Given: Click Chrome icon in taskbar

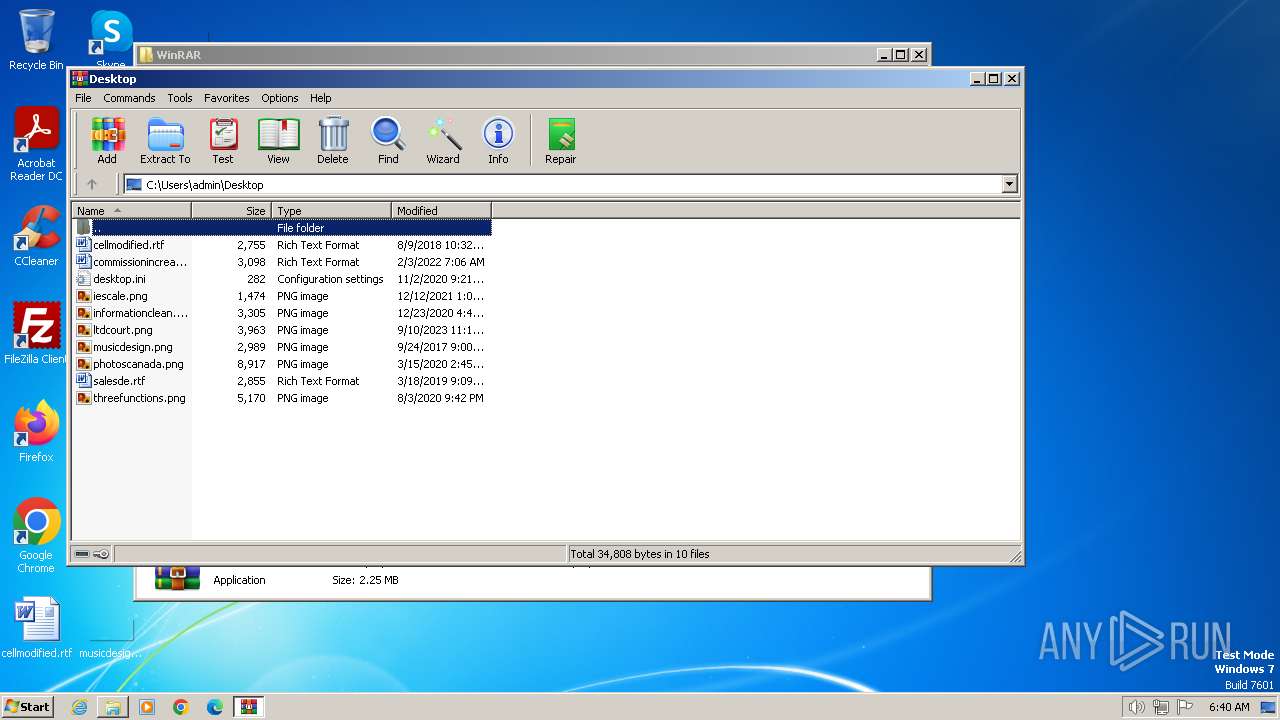Looking at the screenshot, I should tap(181, 707).
